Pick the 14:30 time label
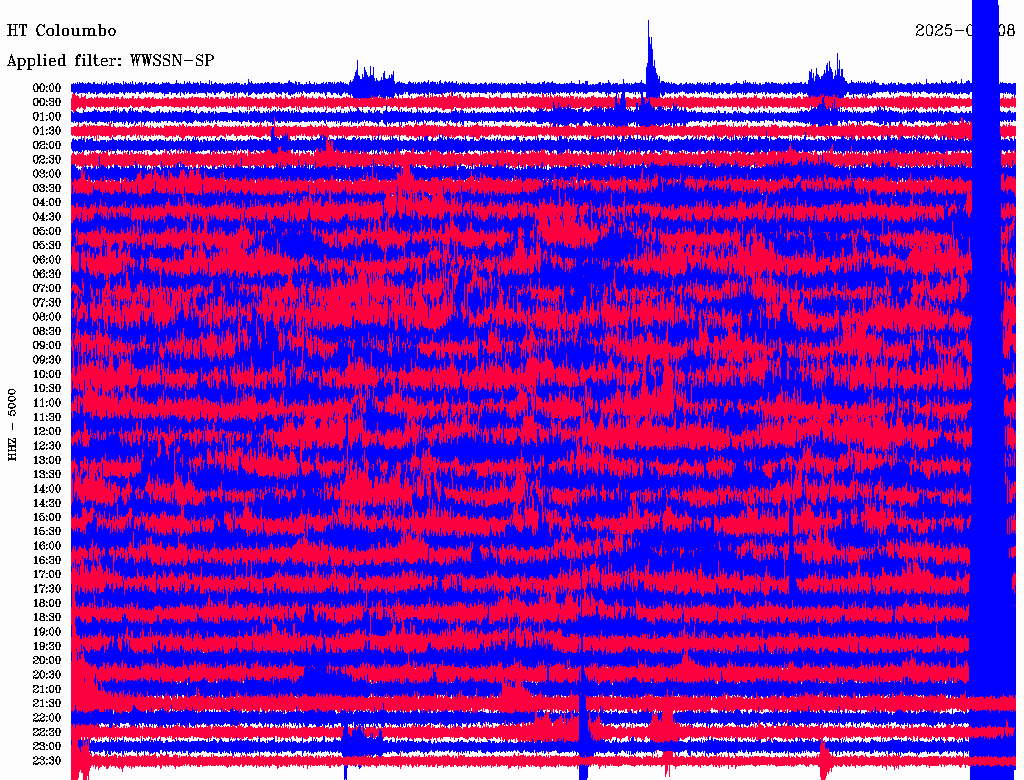1024x780 pixels. (47, 504)
